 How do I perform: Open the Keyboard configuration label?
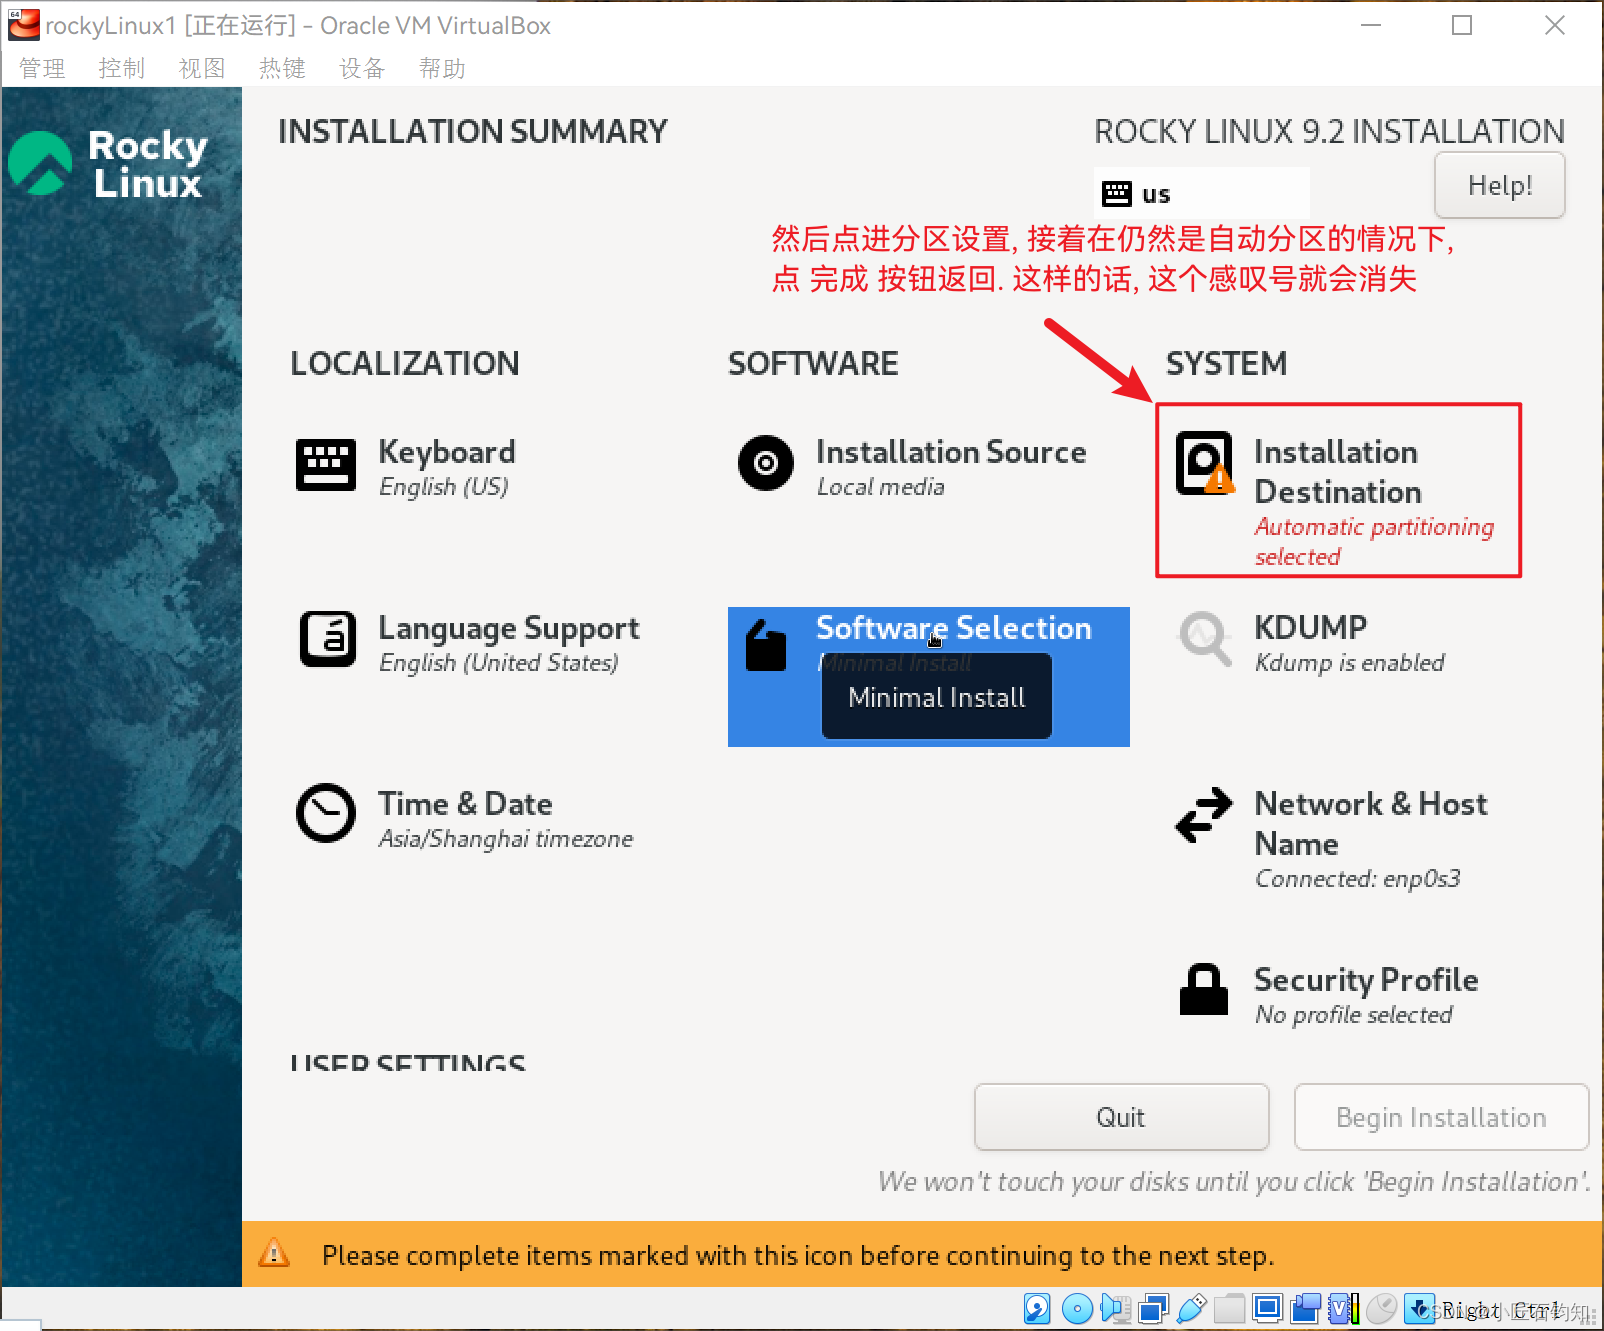coord(447,452)
